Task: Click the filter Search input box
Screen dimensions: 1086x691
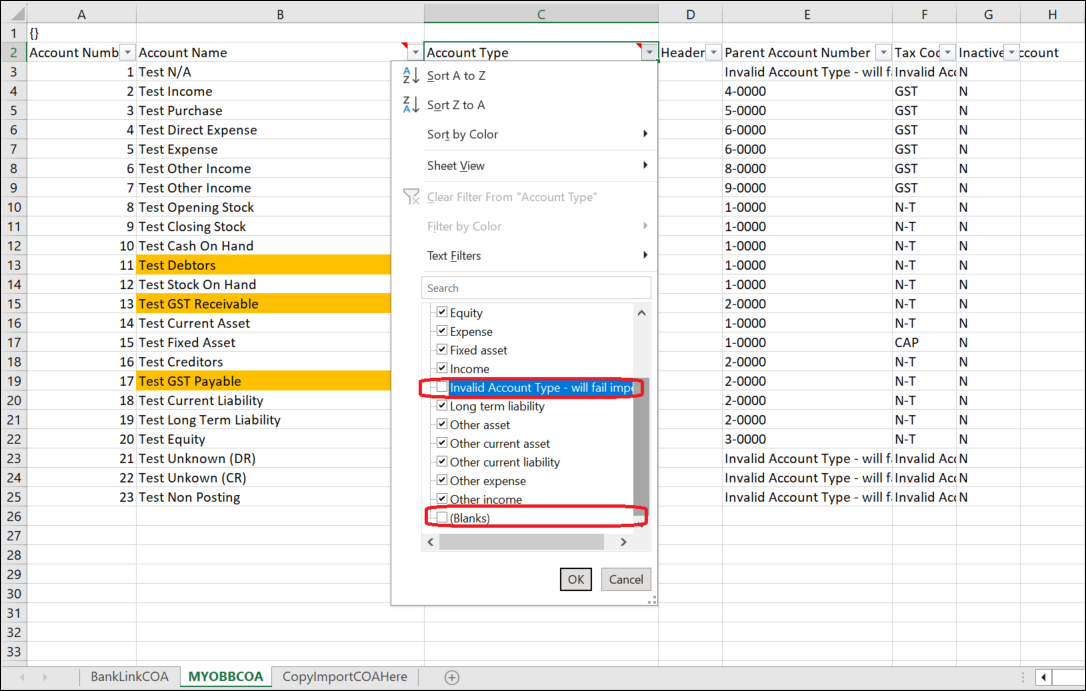Action: 536,288
